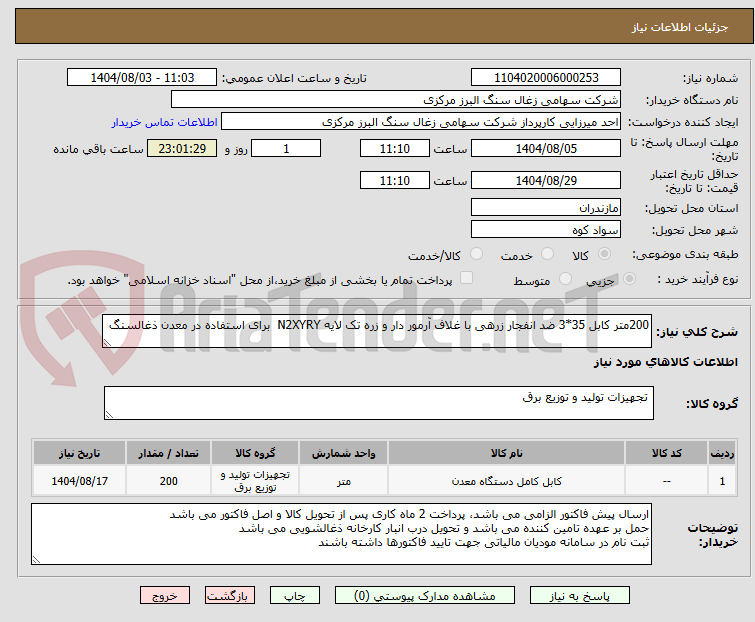Click the تعداد / مقدار column header
This screenshot has width=755, height=622.
coord(169,453)
